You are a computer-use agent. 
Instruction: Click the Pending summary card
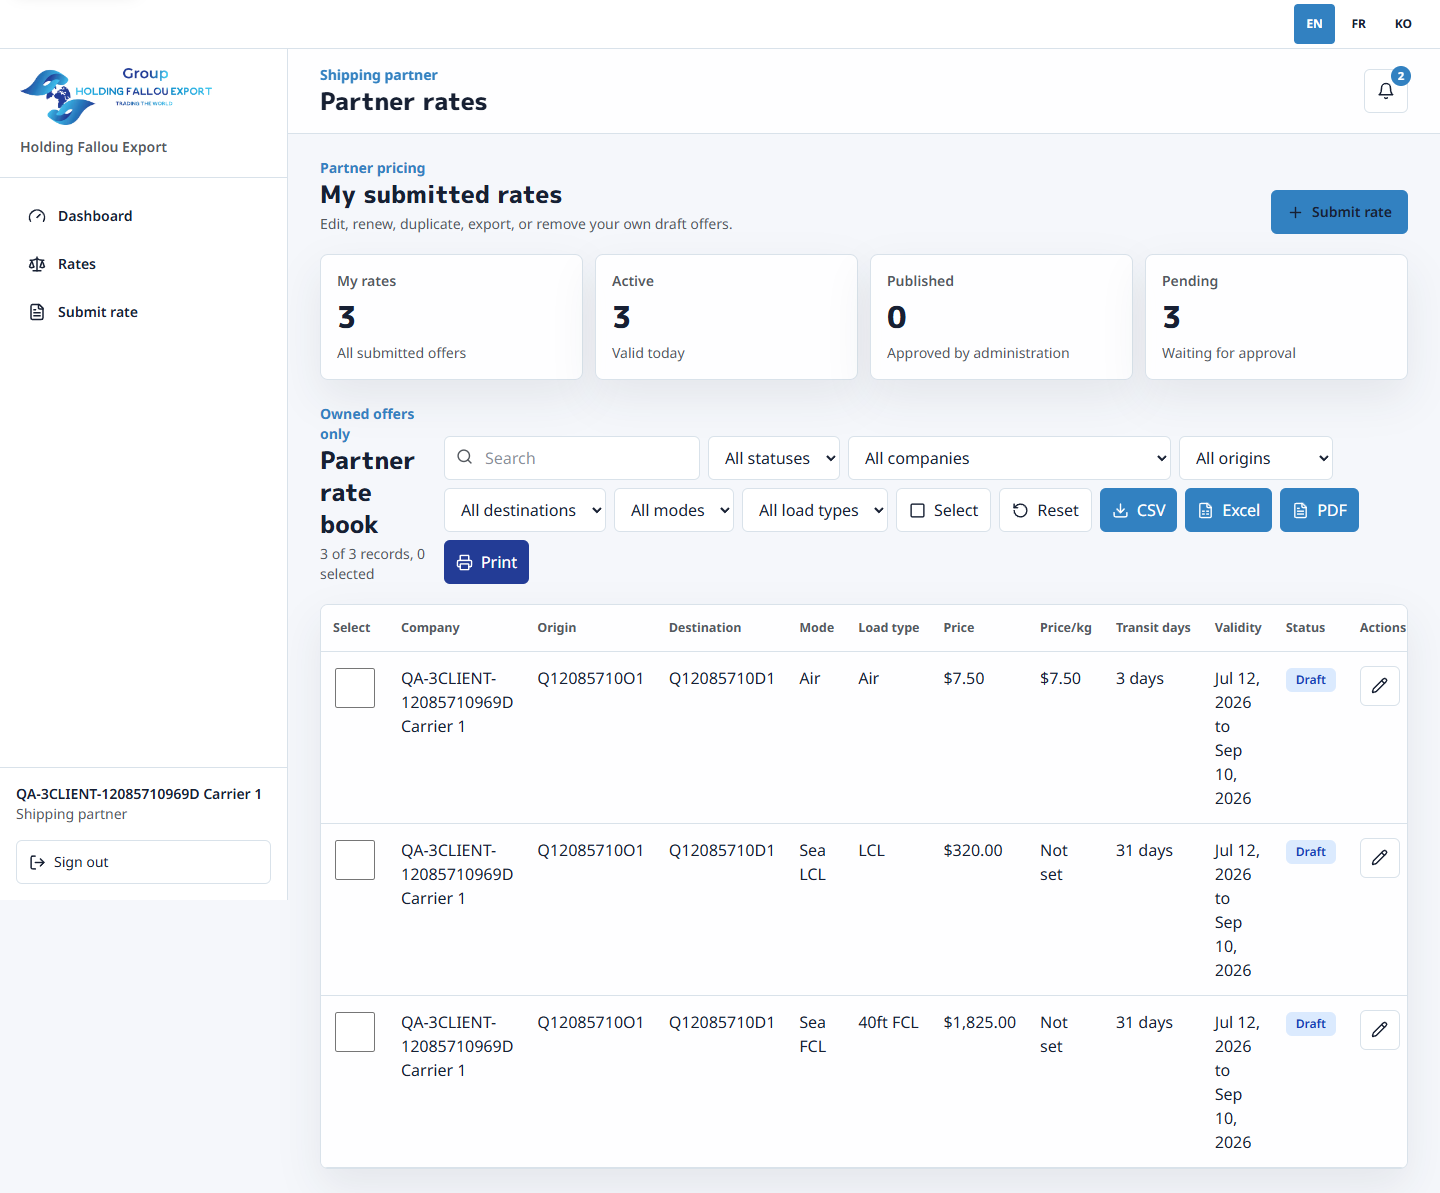coord(1276,317)
